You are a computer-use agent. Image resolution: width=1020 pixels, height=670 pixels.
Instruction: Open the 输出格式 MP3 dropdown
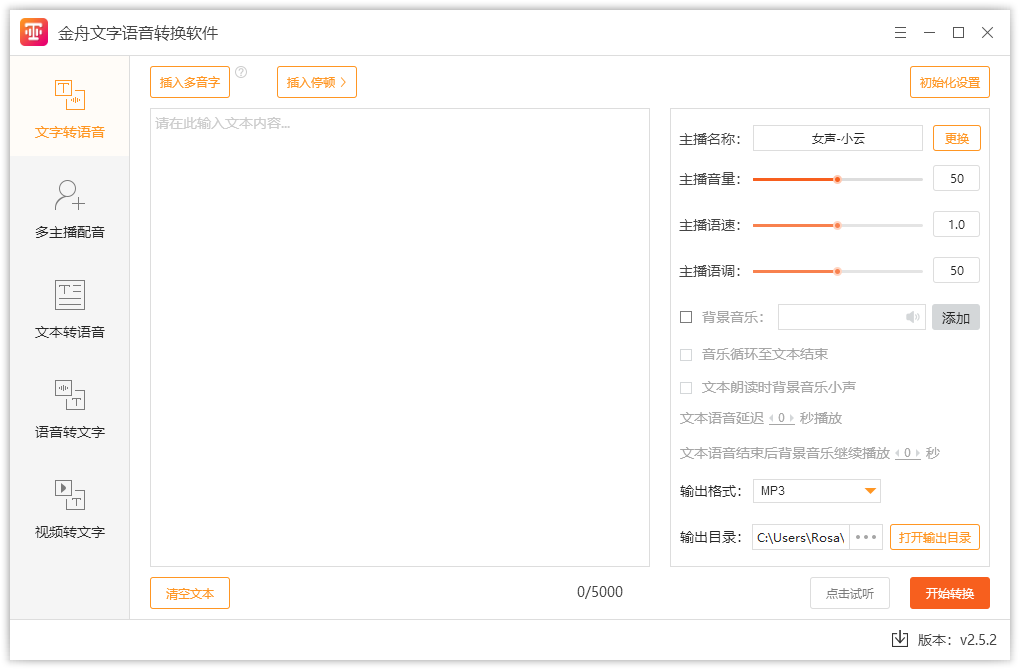pyautogui.click(x=816, y=491)
